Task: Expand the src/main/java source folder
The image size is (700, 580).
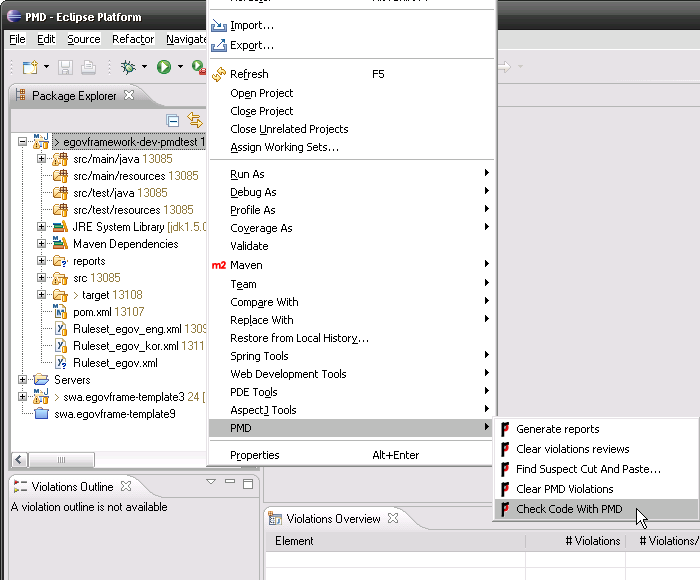Action: (x=41, y=159)
